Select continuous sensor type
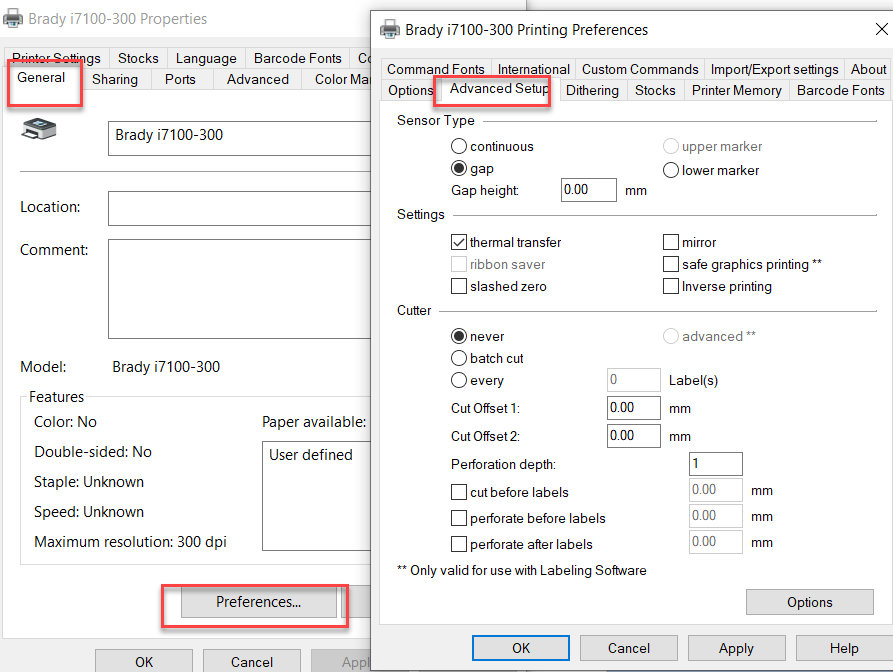This screenshot has width=893, height=672. pyautogui.click(x=459, y=146)
